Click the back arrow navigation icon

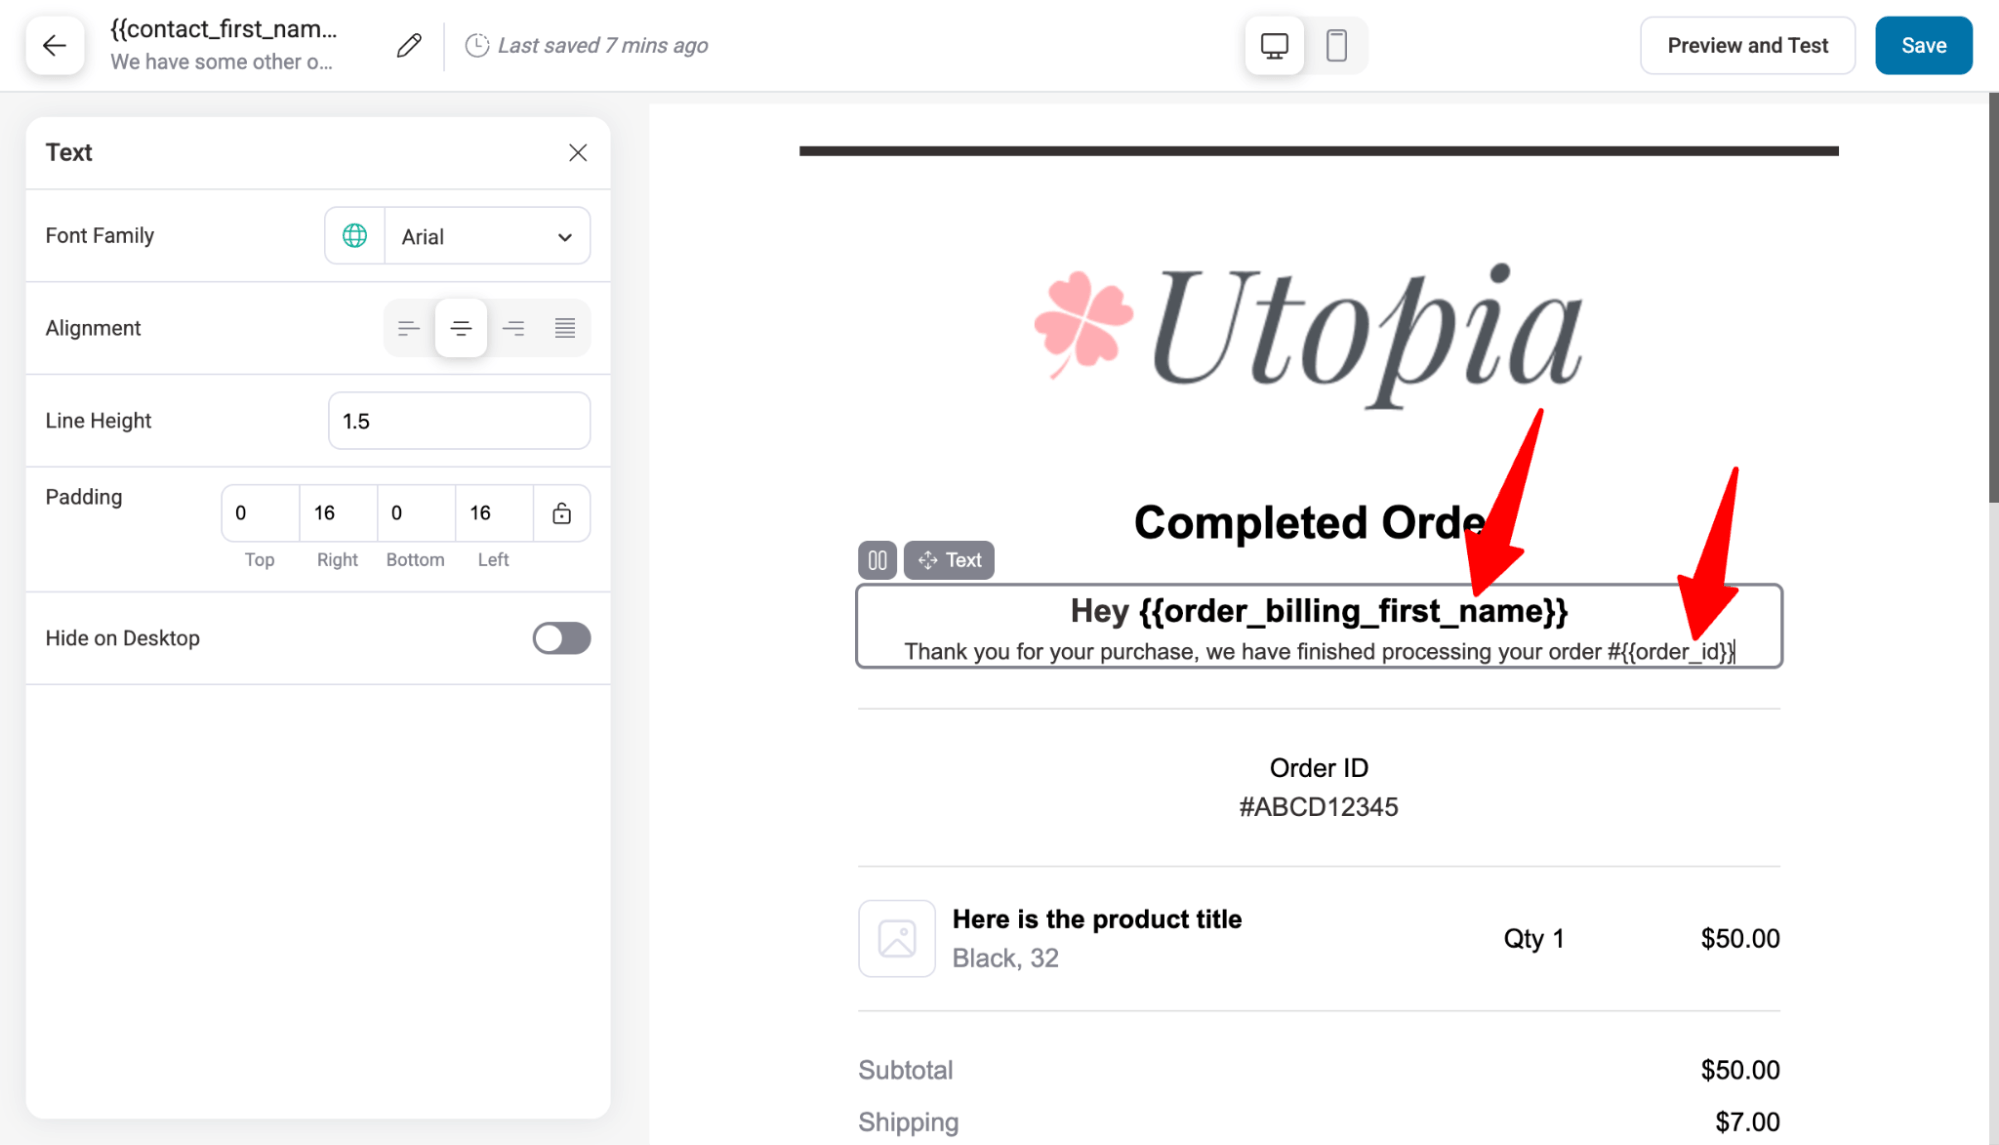pyautogui.click(x=51, y=45)
